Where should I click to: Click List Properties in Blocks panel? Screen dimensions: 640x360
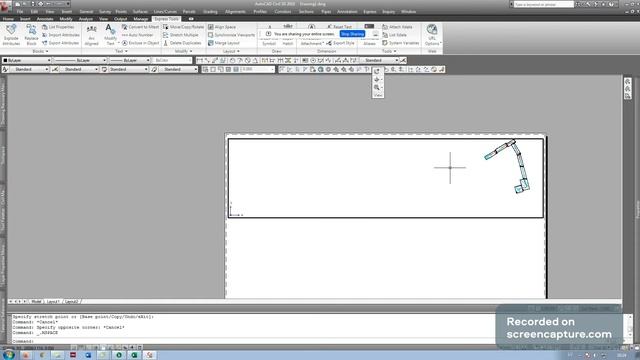(x=58, y=27)
